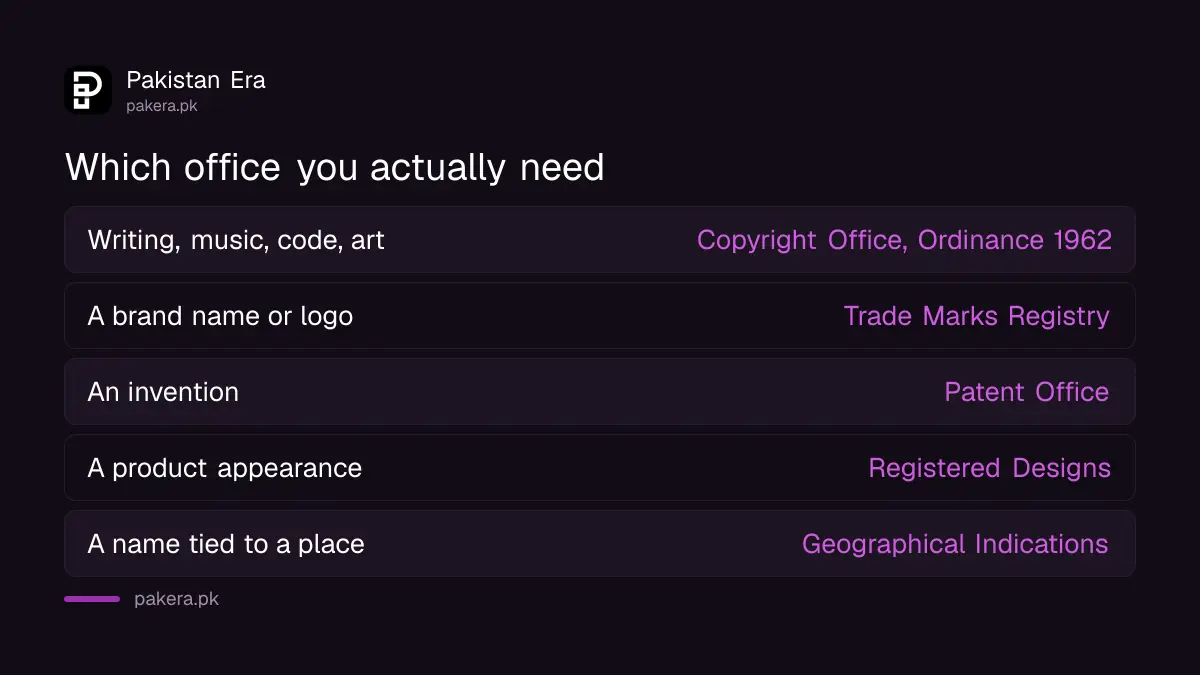Click the 'Patent Office' label
1200x675 pixels.
coord(1027,392)
